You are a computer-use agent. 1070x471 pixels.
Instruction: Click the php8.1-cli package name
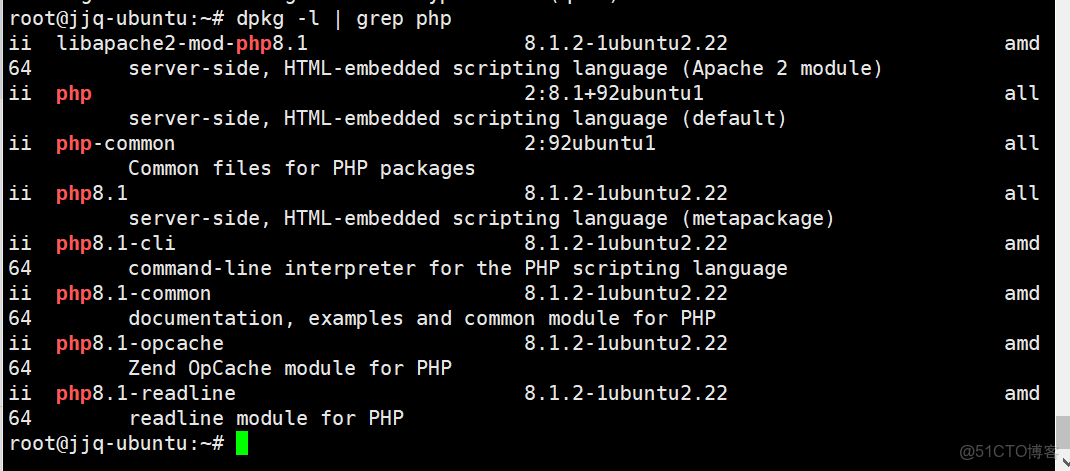coord(115,243)
